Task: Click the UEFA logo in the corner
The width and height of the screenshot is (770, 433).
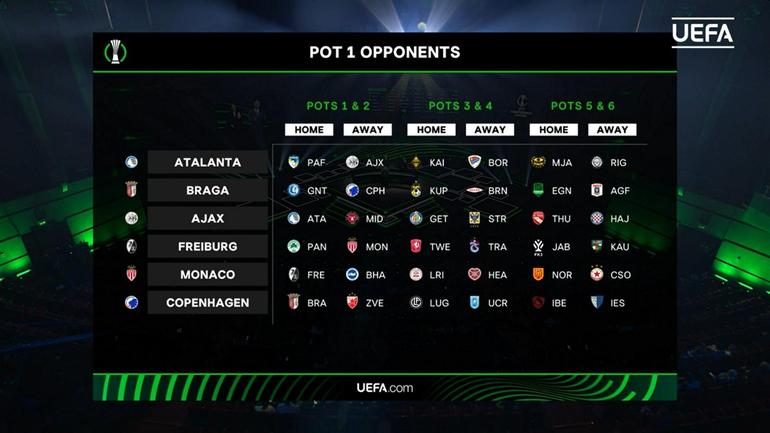Action: (703, 33)
